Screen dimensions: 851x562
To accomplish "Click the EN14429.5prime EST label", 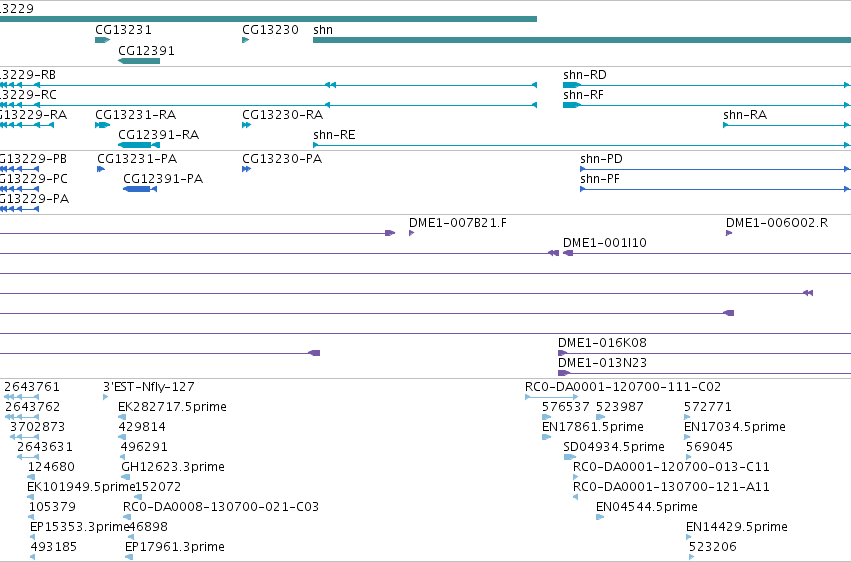I will (736, 526).
